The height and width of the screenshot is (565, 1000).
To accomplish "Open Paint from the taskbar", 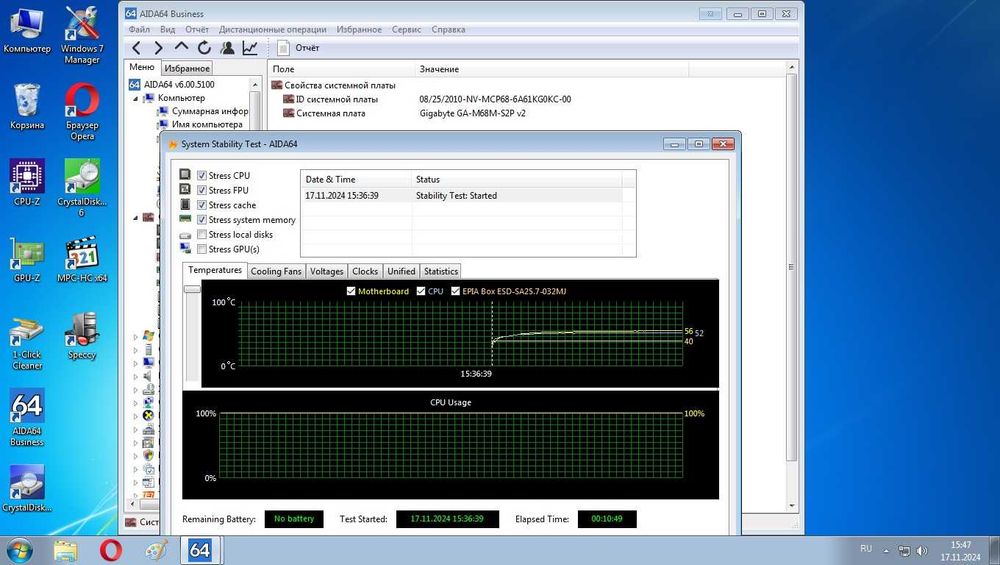I will point(156,550).
